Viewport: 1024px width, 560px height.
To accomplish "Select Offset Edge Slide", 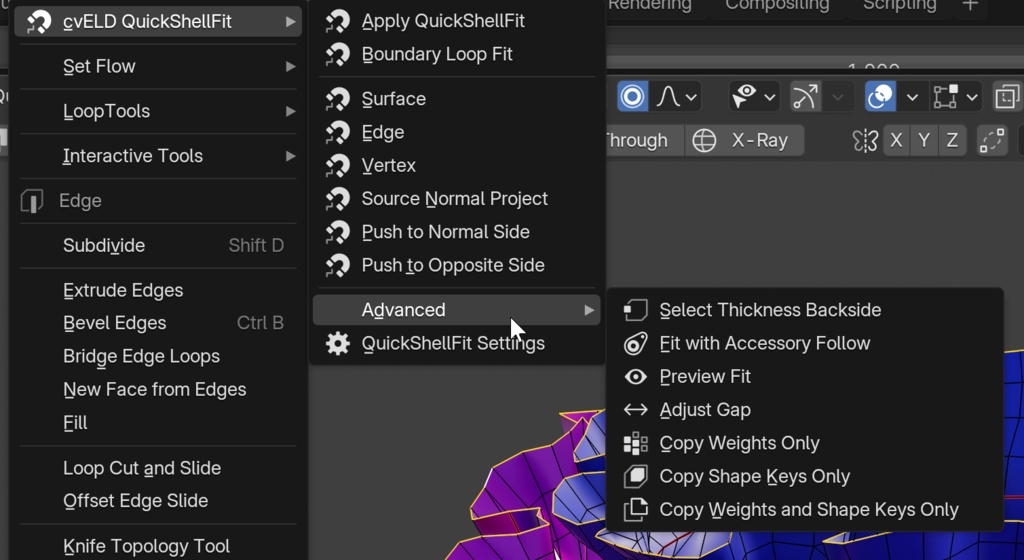I will (159, 501).
